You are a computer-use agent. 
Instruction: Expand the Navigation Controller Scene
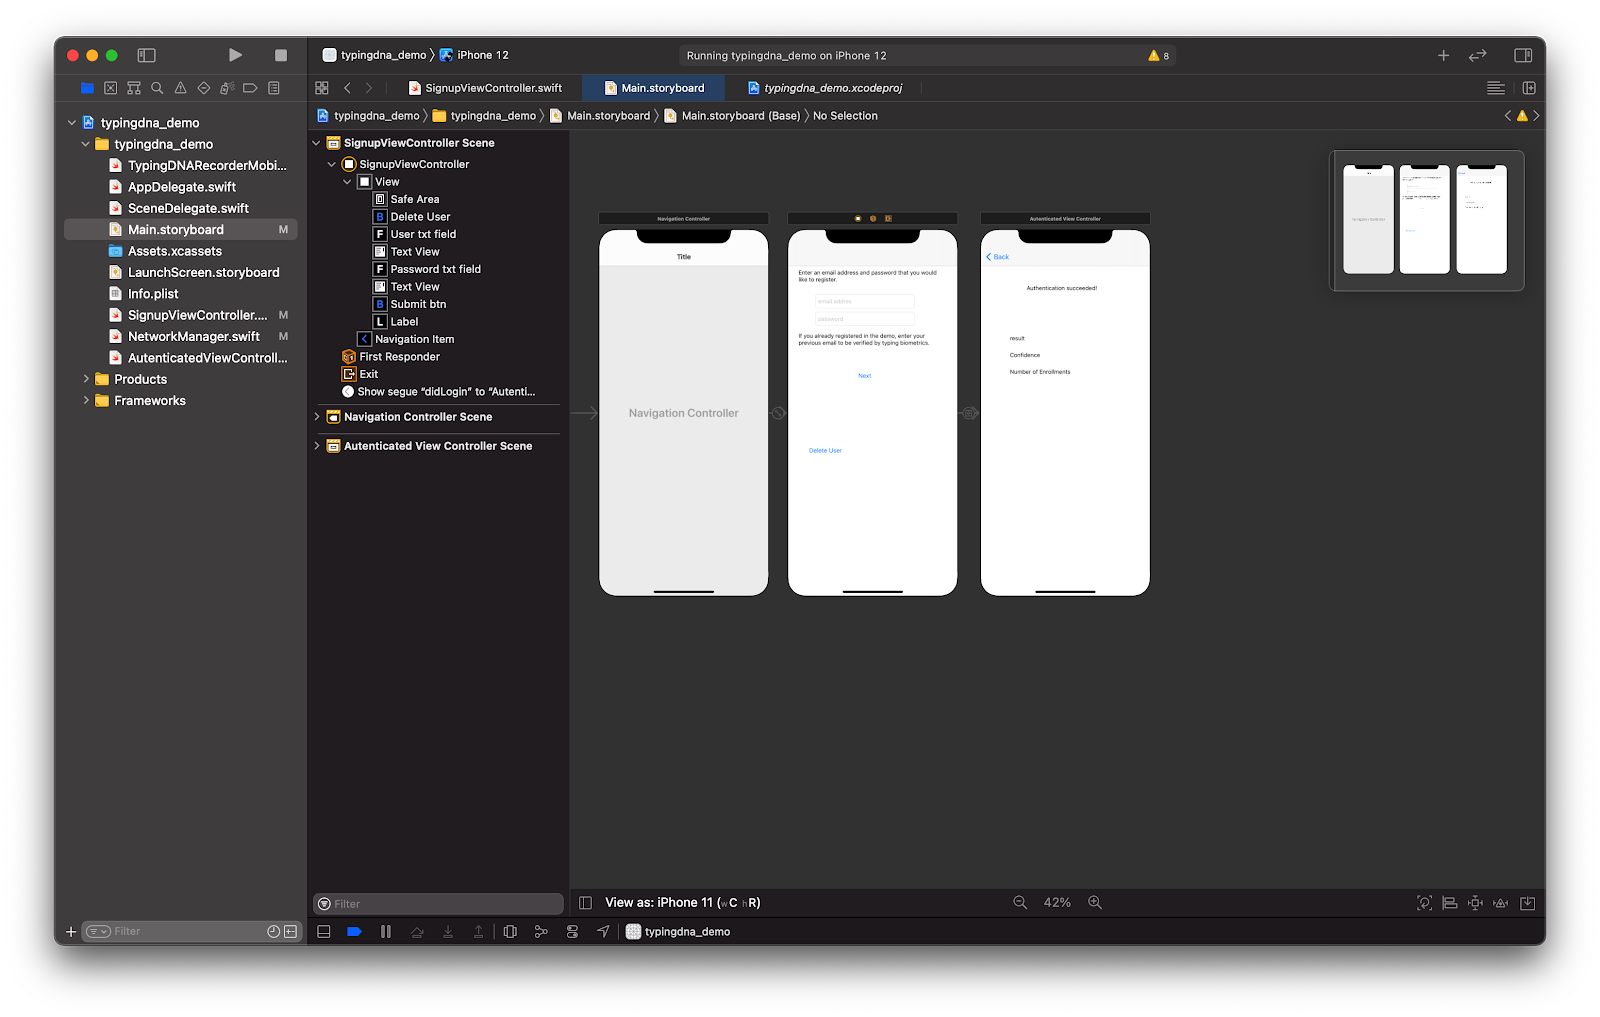click(317, 417)
